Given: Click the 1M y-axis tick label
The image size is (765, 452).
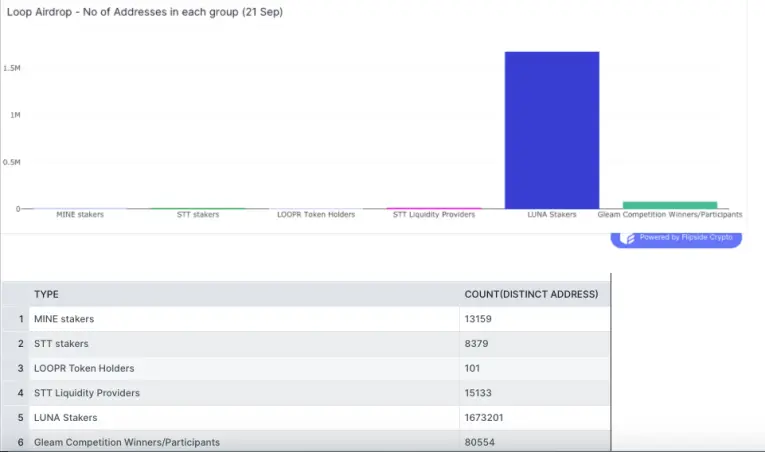Looking at the screenshot, I should point(15,115).
